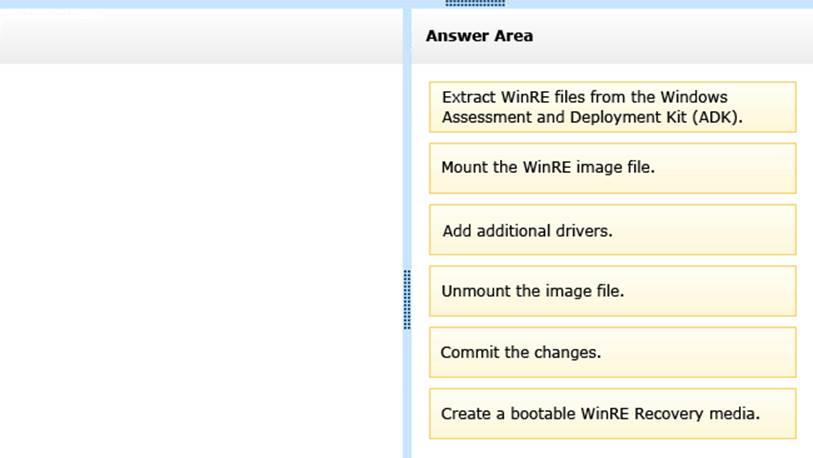Image resolution: width=813 pixels, height=458 pixels.
Task: Click the word Unmount in fourth step
Action: [x=472, y=291]
